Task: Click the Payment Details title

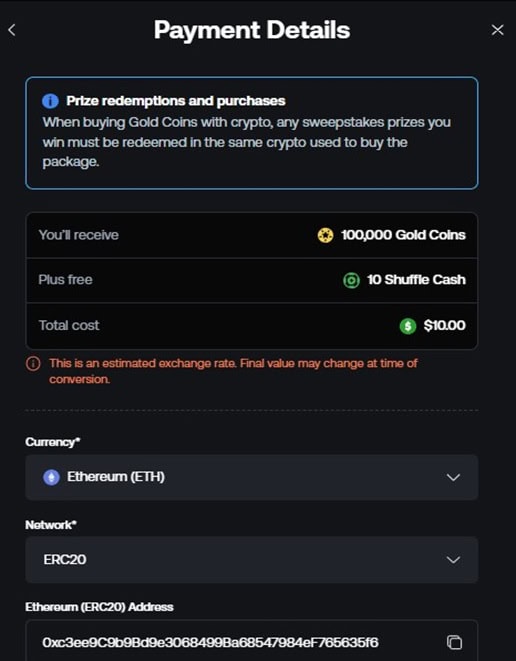Action: tap(252, 30)
